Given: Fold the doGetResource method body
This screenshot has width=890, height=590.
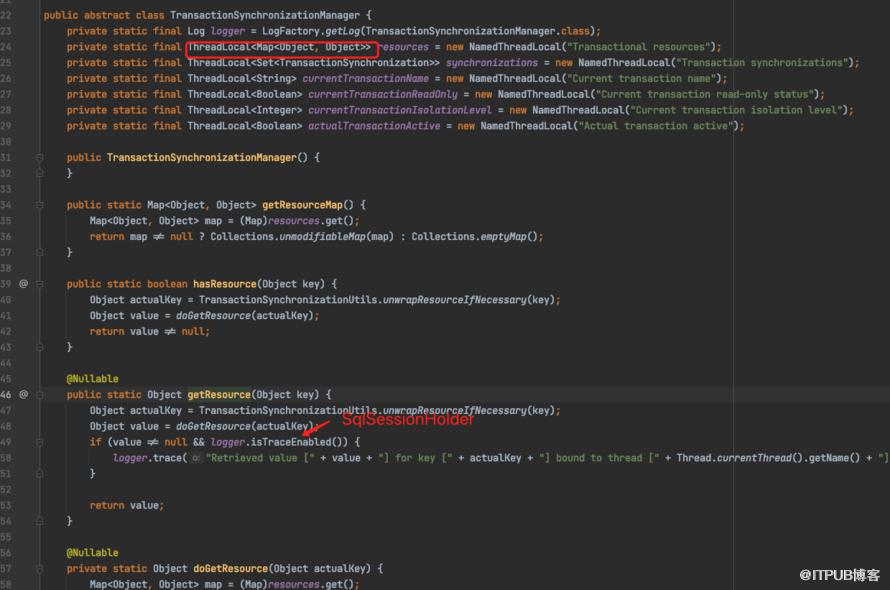Looking at the screenshot, I should pyautogui.click(x=40, y=568).
